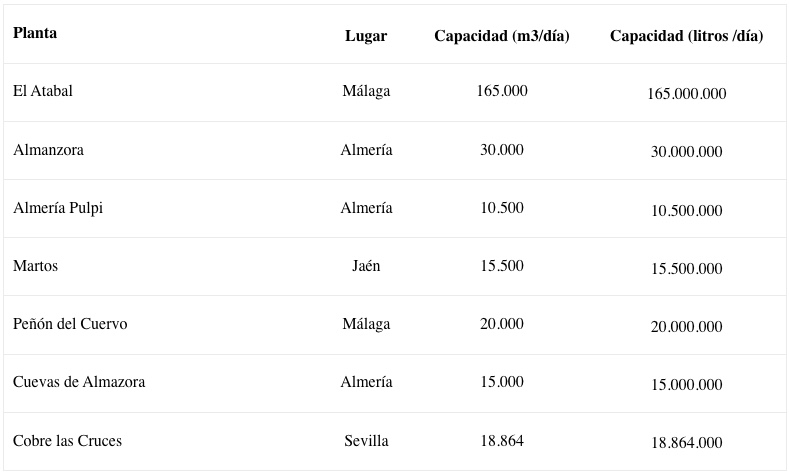Click the Jaén location cell
Image resolution: width=789 pixels, height=476 pixels.
(x=366, y=266)
